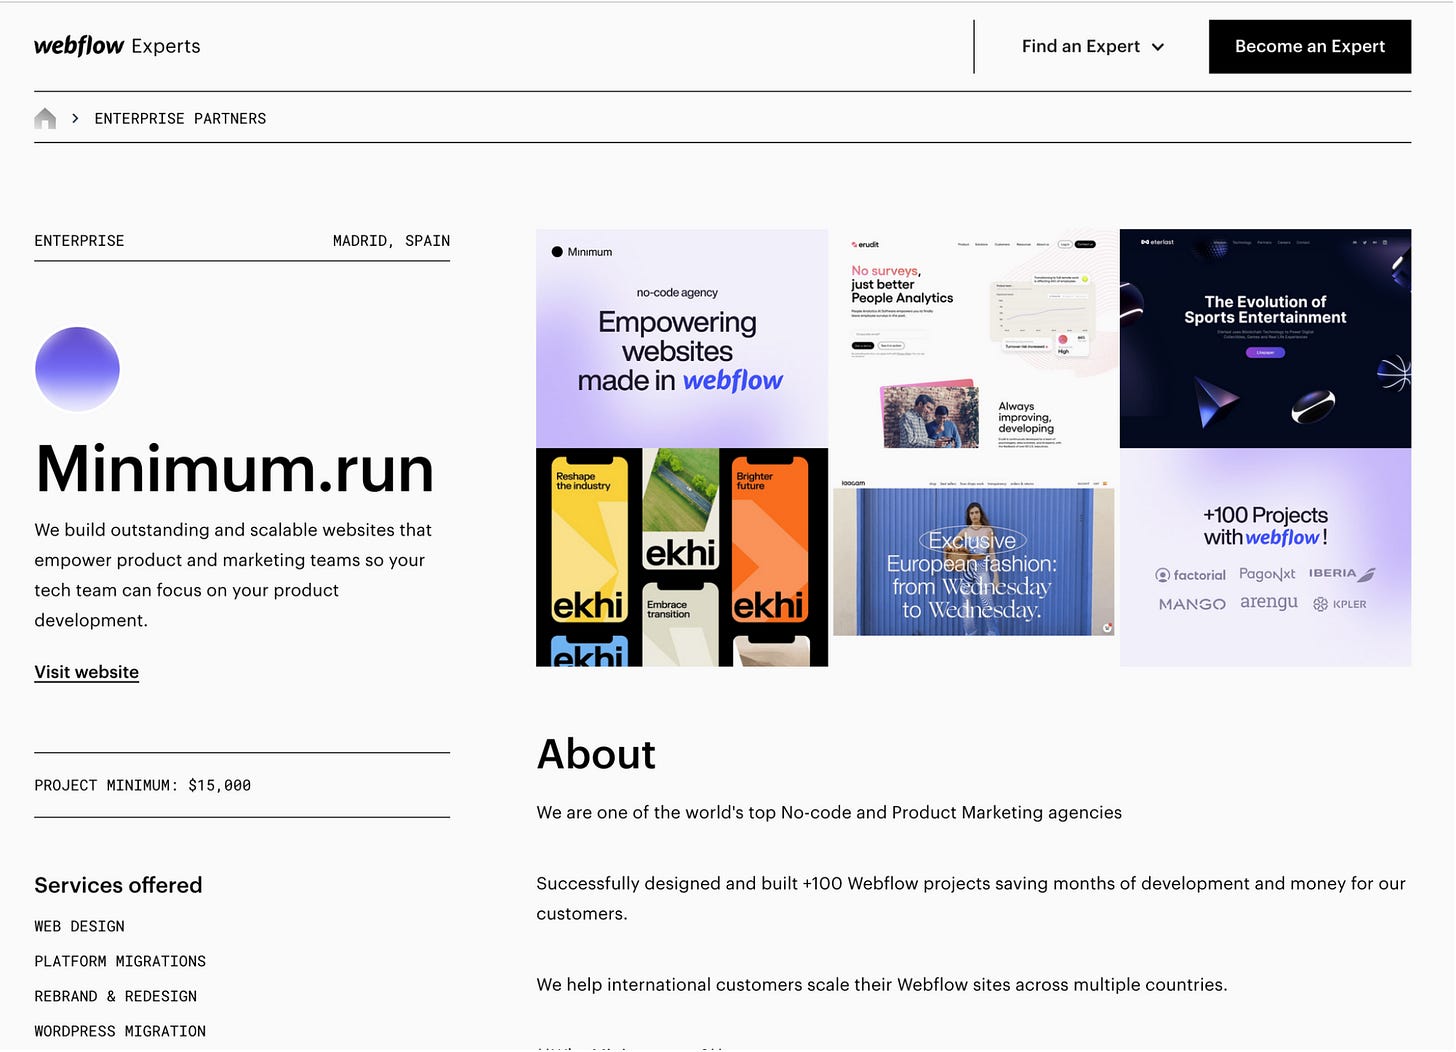Go to home via breadcrumb house icon
The image size is (1456, 1052).
tap(45, 118)
